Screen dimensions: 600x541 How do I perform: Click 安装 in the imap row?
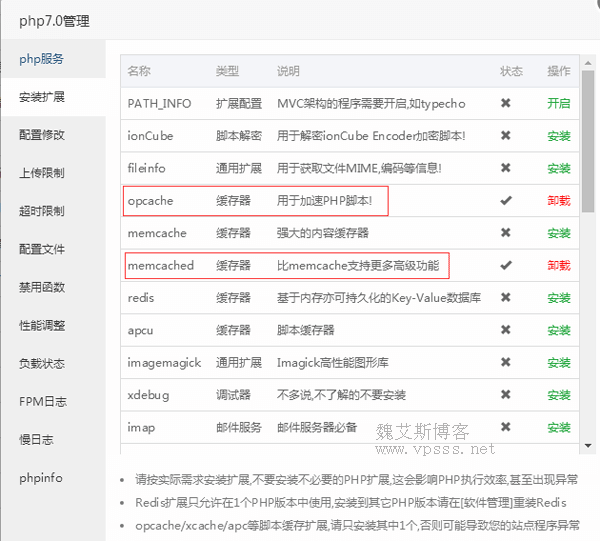pos(559,427)
